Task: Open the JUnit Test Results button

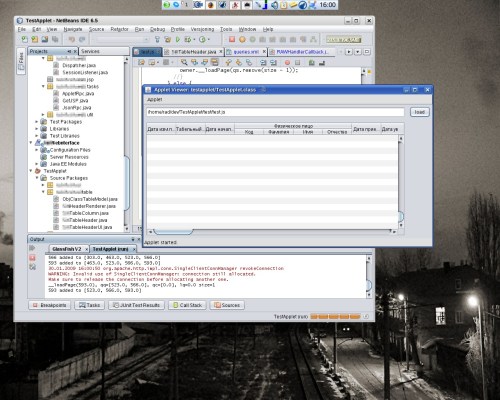Action: click(136, 305)
